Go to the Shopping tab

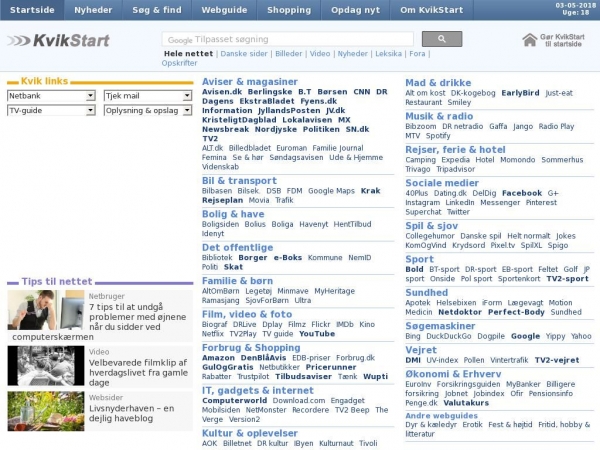click(288, 10)
